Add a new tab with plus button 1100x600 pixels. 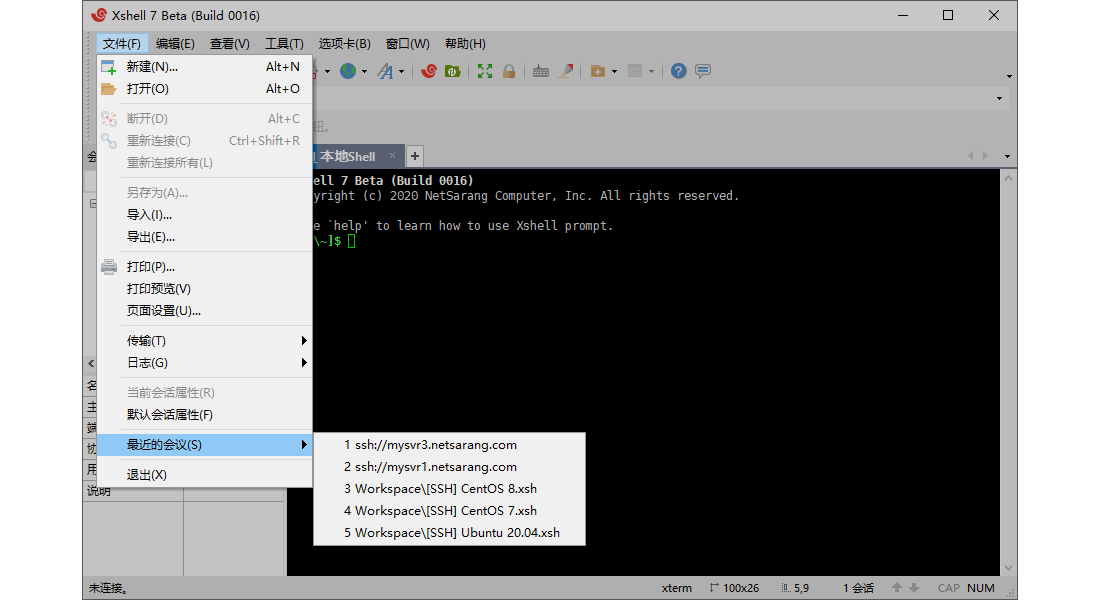pos(415,156)
